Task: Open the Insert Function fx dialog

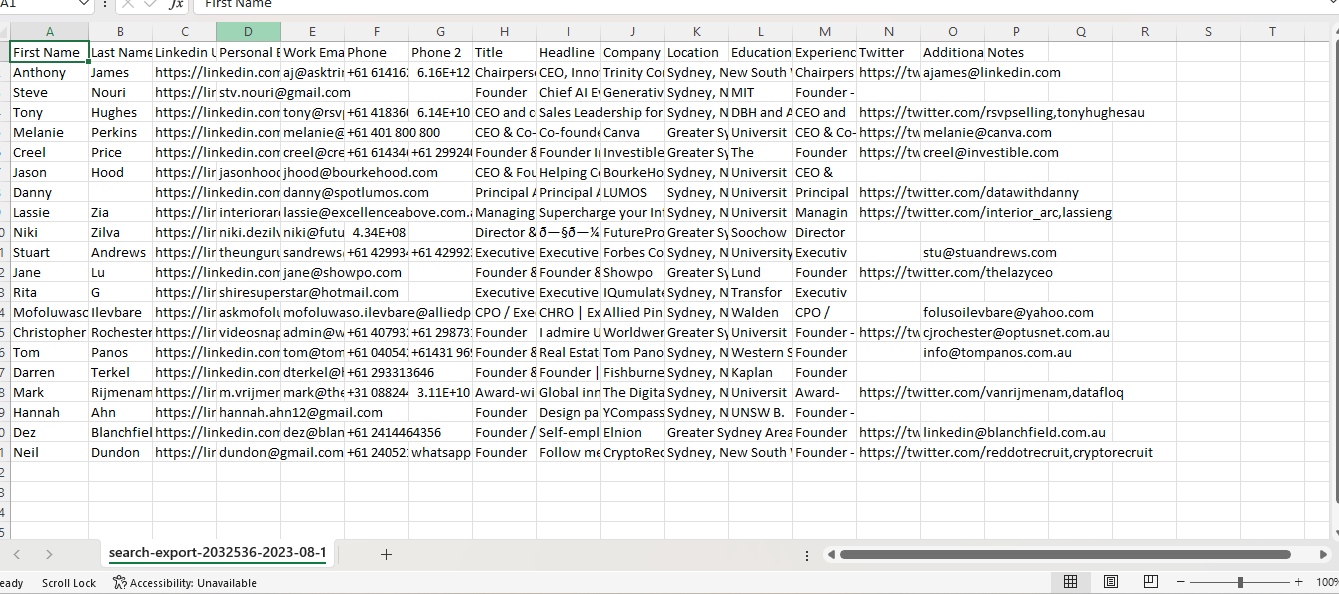Action: [x=176, y=5]
